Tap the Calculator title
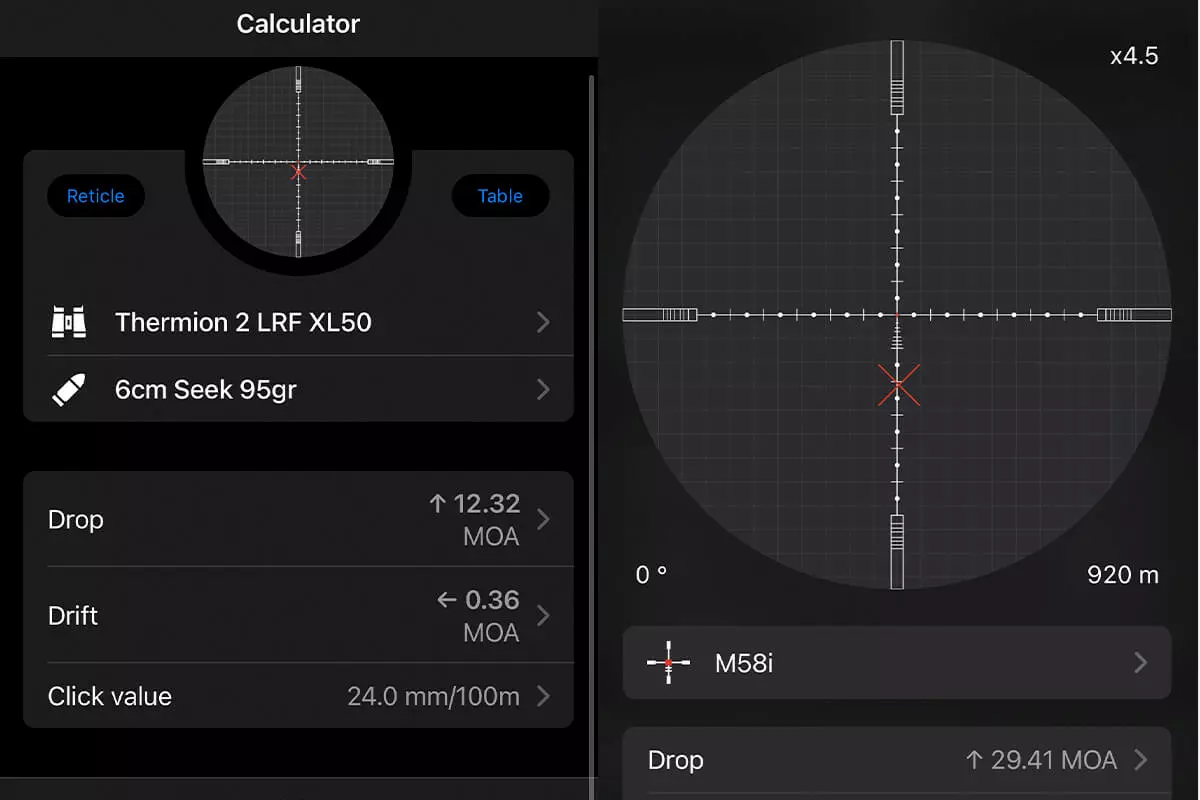 click(298, 24)
